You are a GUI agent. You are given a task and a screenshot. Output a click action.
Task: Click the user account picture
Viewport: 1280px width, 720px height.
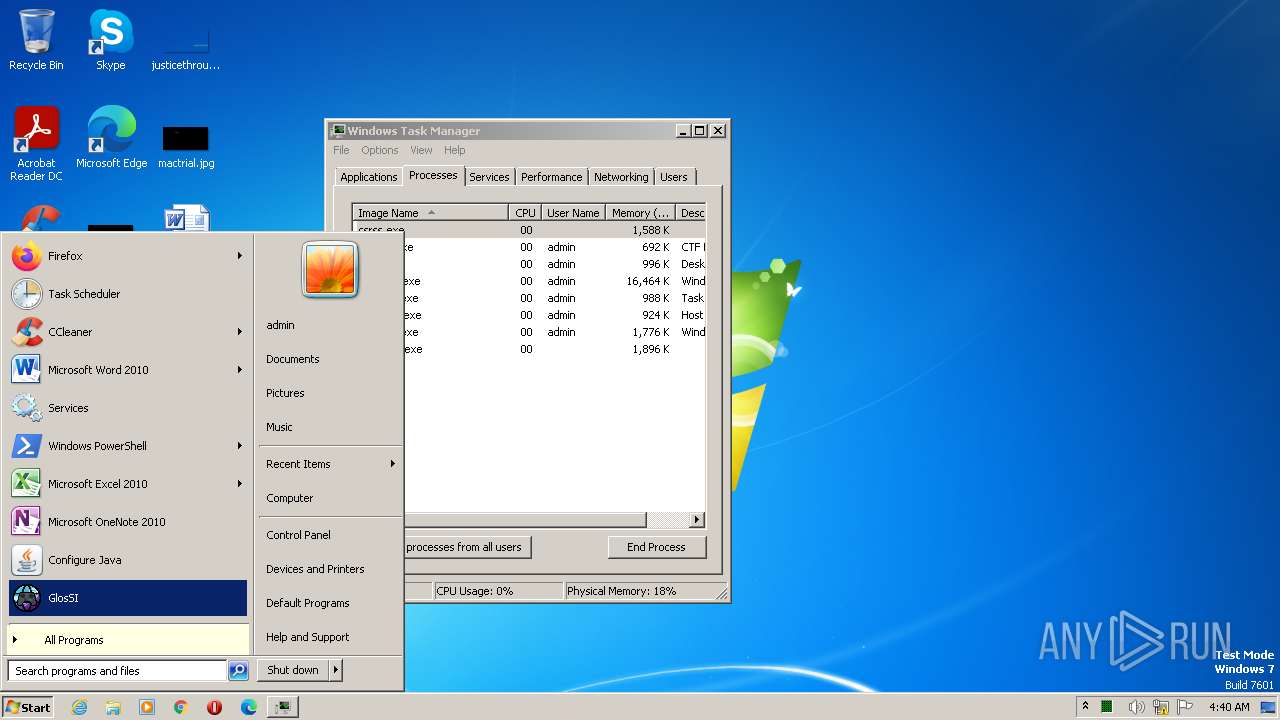tap(330, 269)
